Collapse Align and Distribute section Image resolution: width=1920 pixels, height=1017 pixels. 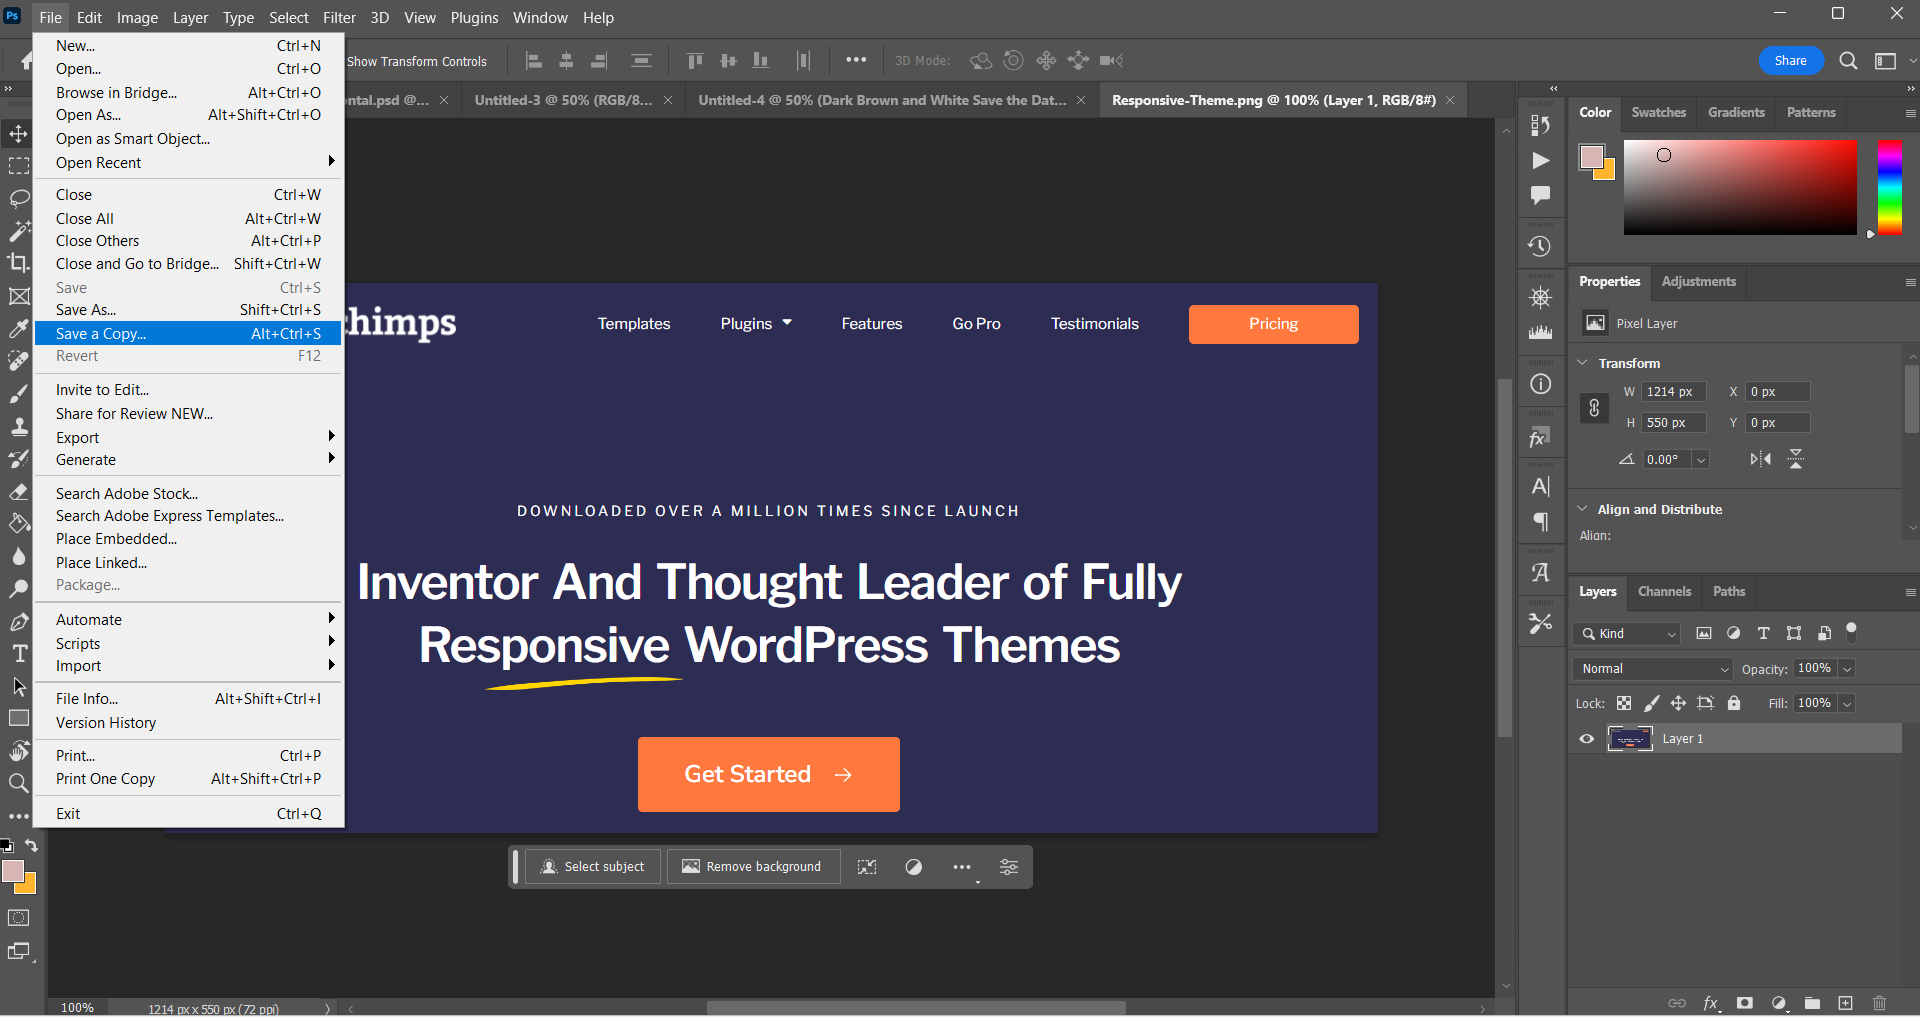tap(1583, 509)
